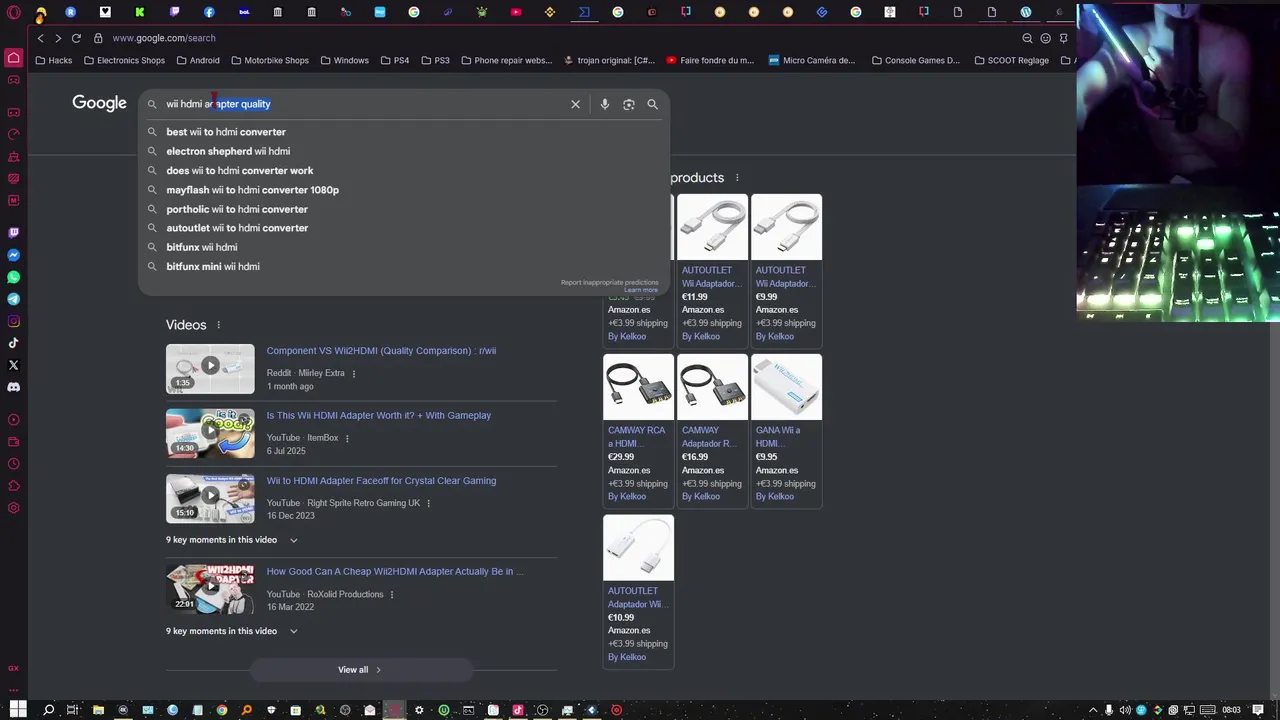Open Discord in the Opera sidebar
The width and height of the screenshot is (1280, 720).
(14, 387)
